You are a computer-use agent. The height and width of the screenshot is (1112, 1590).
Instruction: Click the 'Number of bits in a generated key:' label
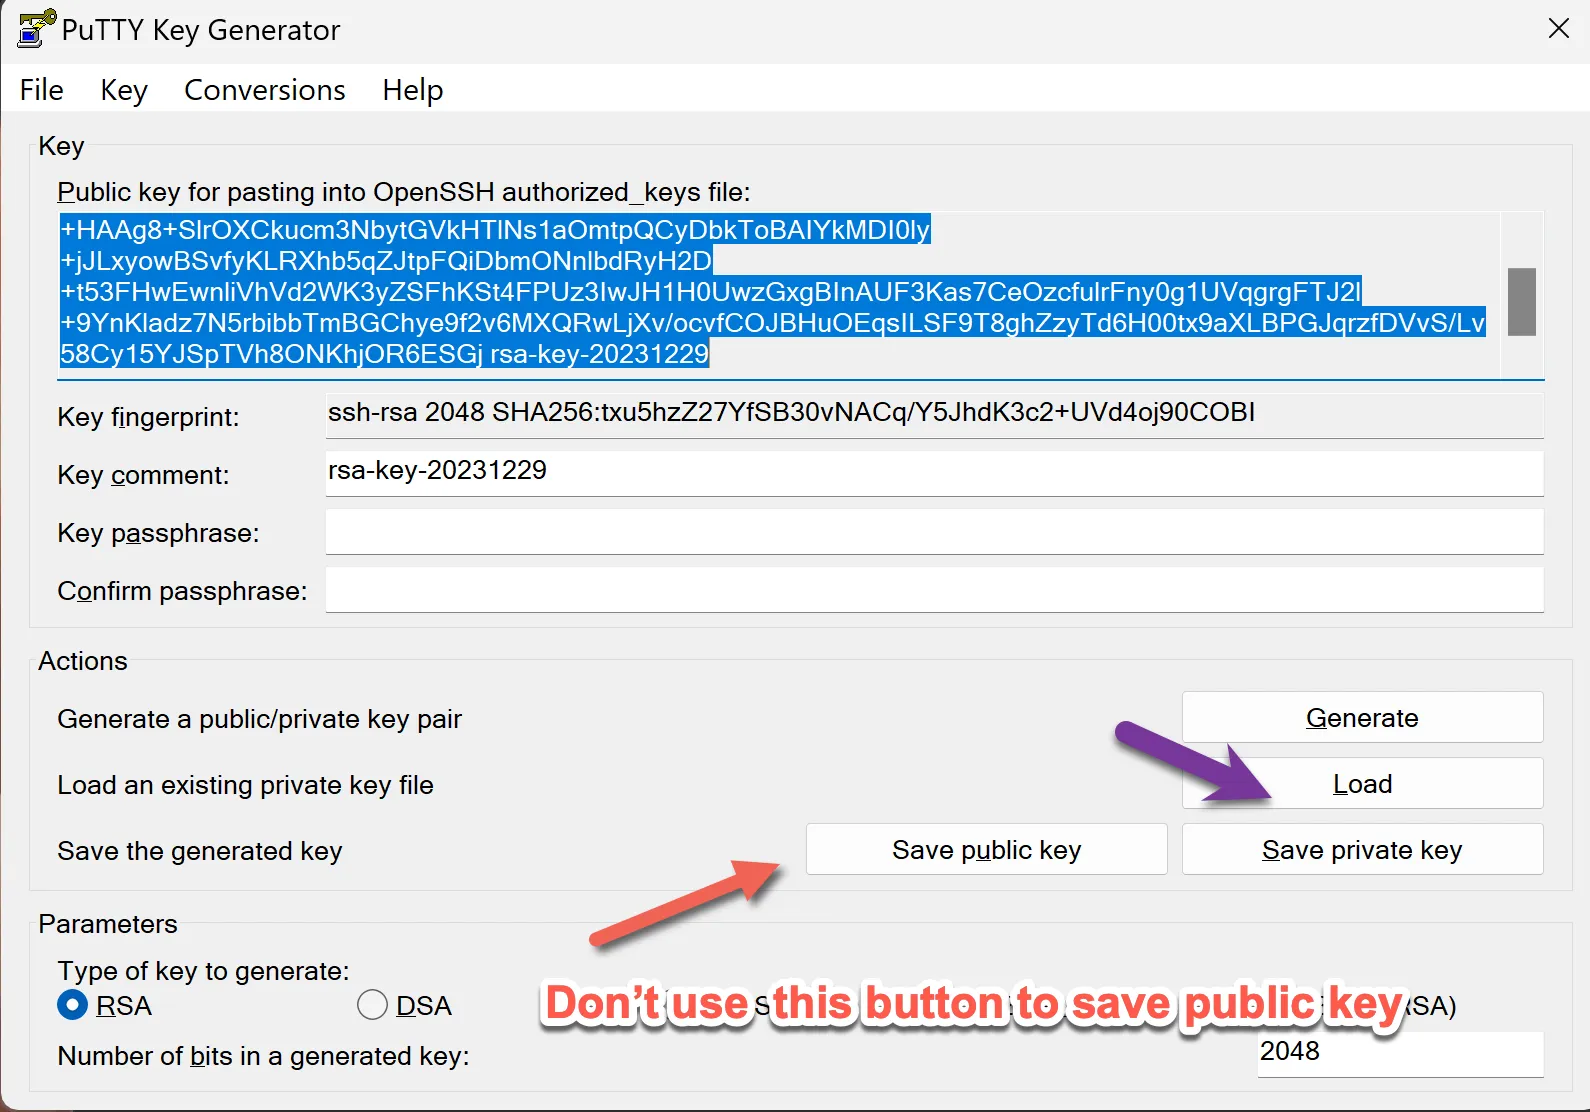(x=263, y=1056)
